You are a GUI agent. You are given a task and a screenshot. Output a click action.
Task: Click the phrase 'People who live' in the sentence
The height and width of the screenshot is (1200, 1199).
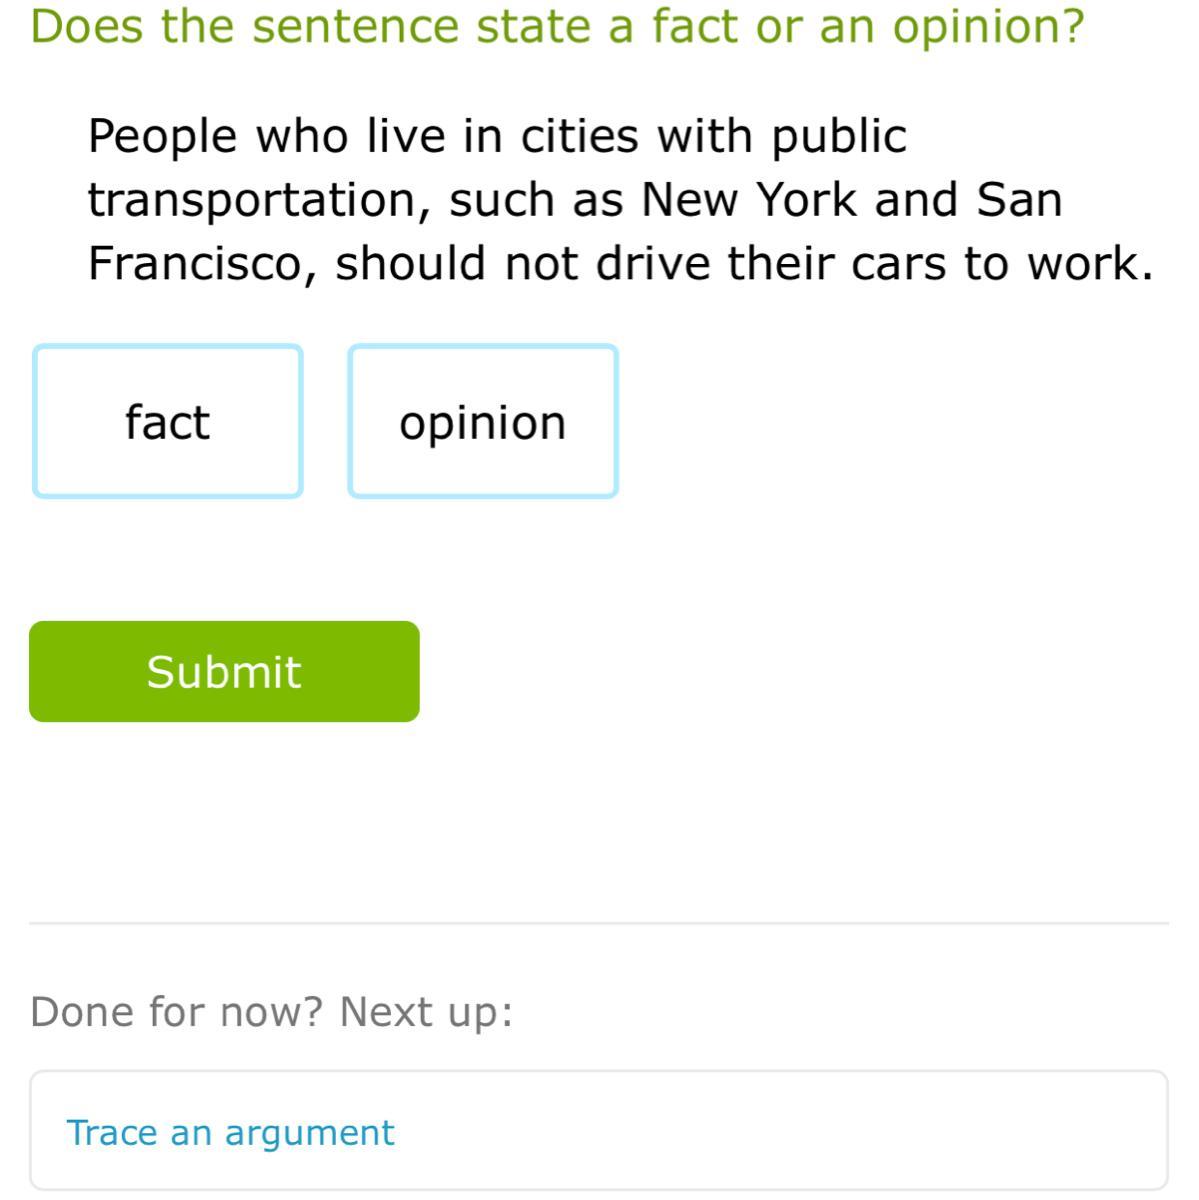tap(266, 136)
